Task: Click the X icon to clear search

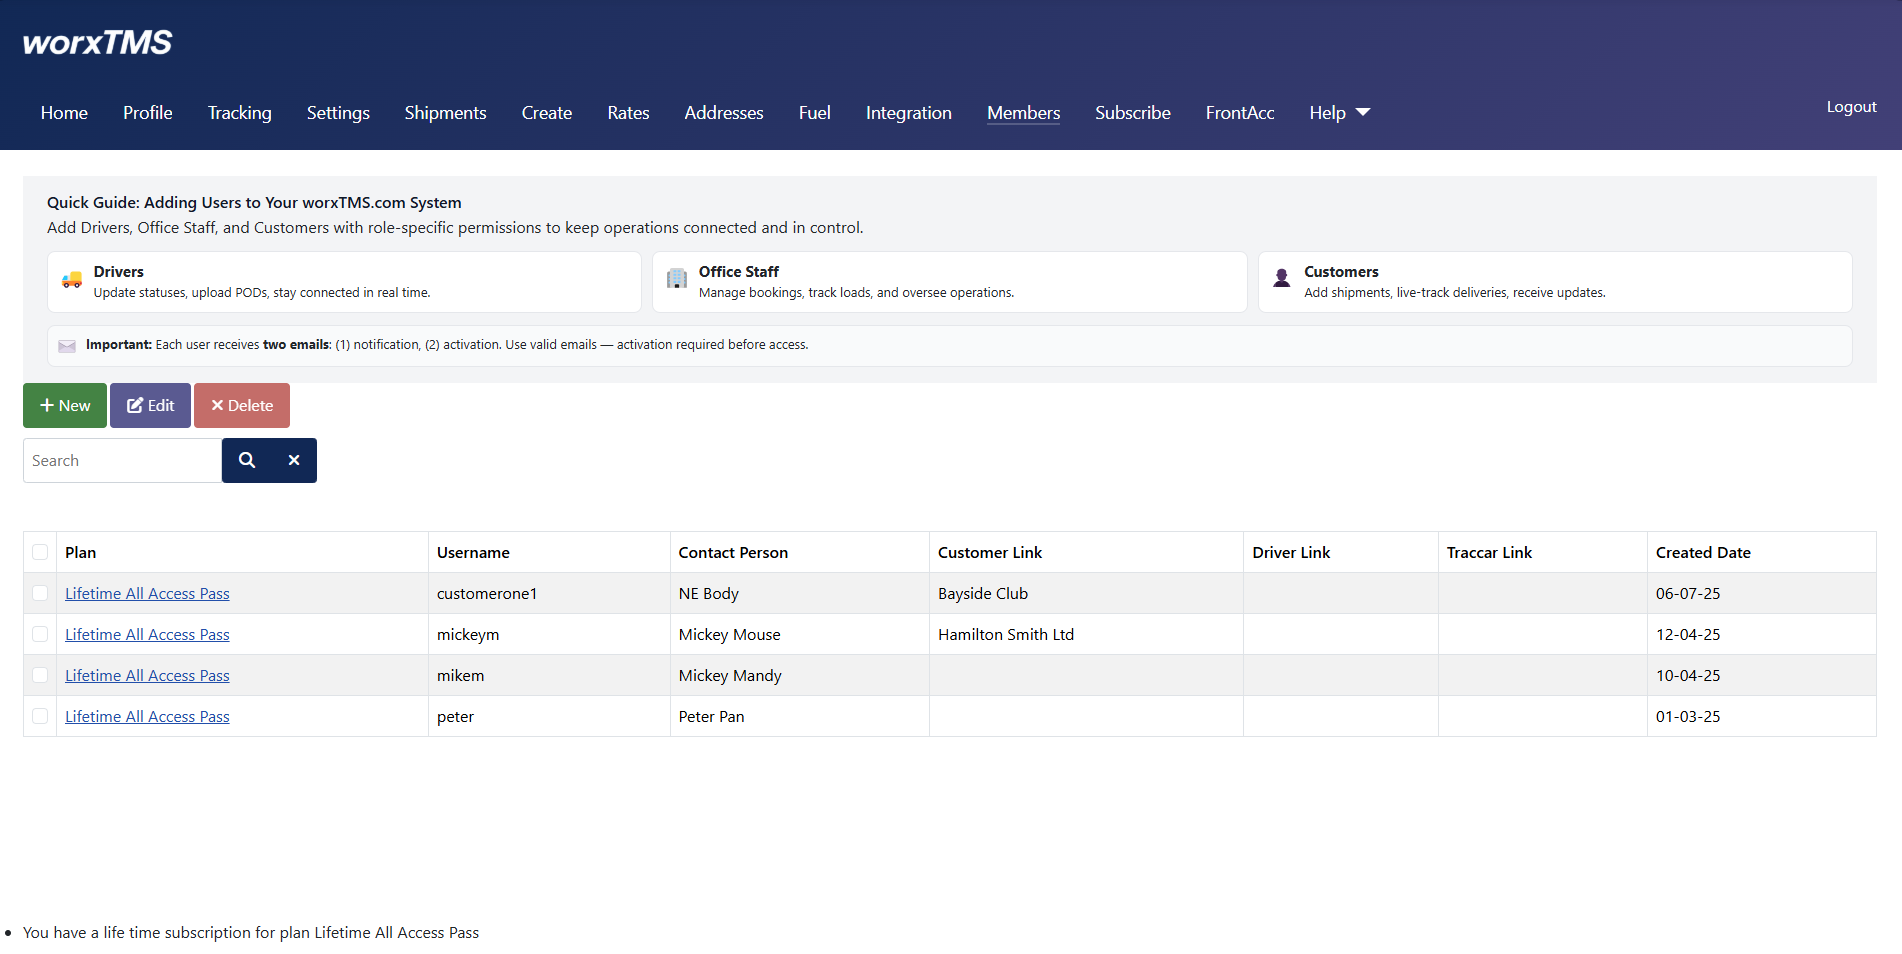Action: point(293,460)
